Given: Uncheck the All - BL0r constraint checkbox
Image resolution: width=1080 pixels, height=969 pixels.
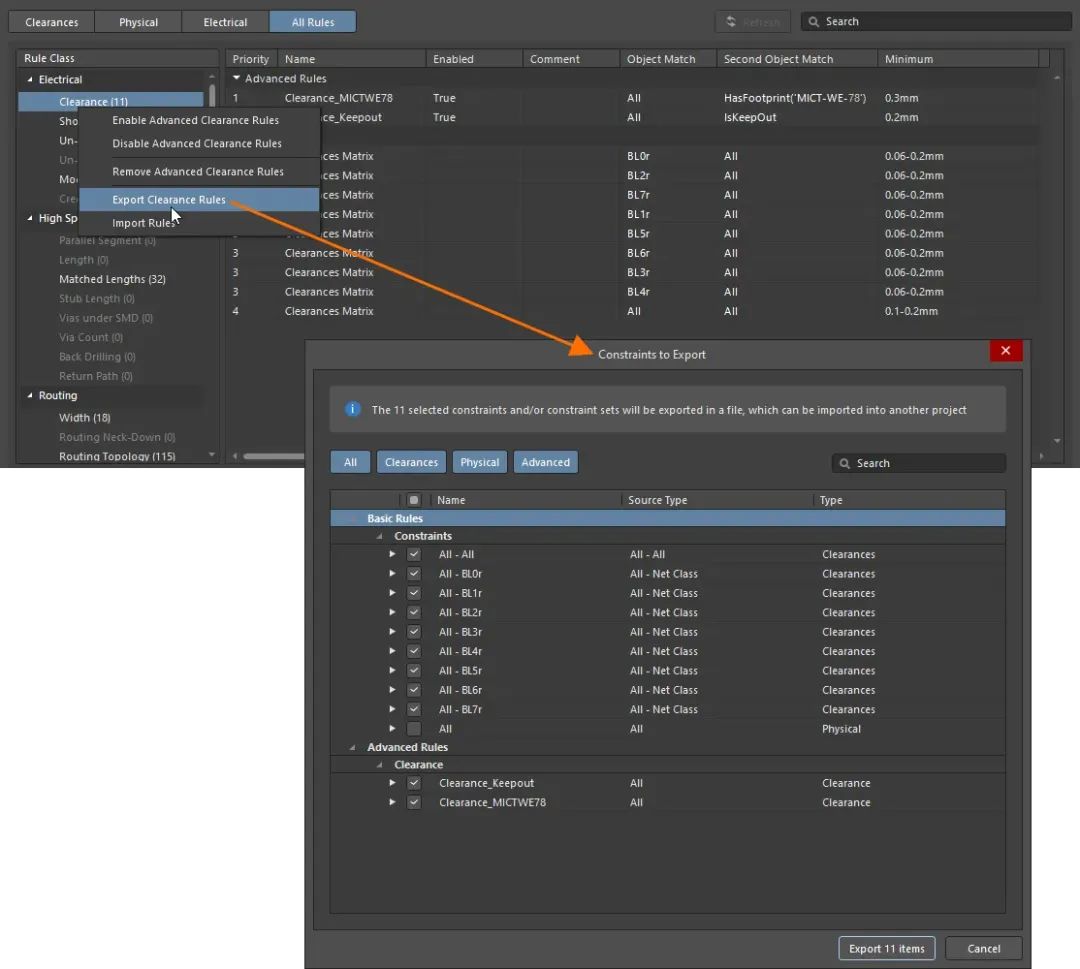Looking at the screenshot, I should (414, 574).
